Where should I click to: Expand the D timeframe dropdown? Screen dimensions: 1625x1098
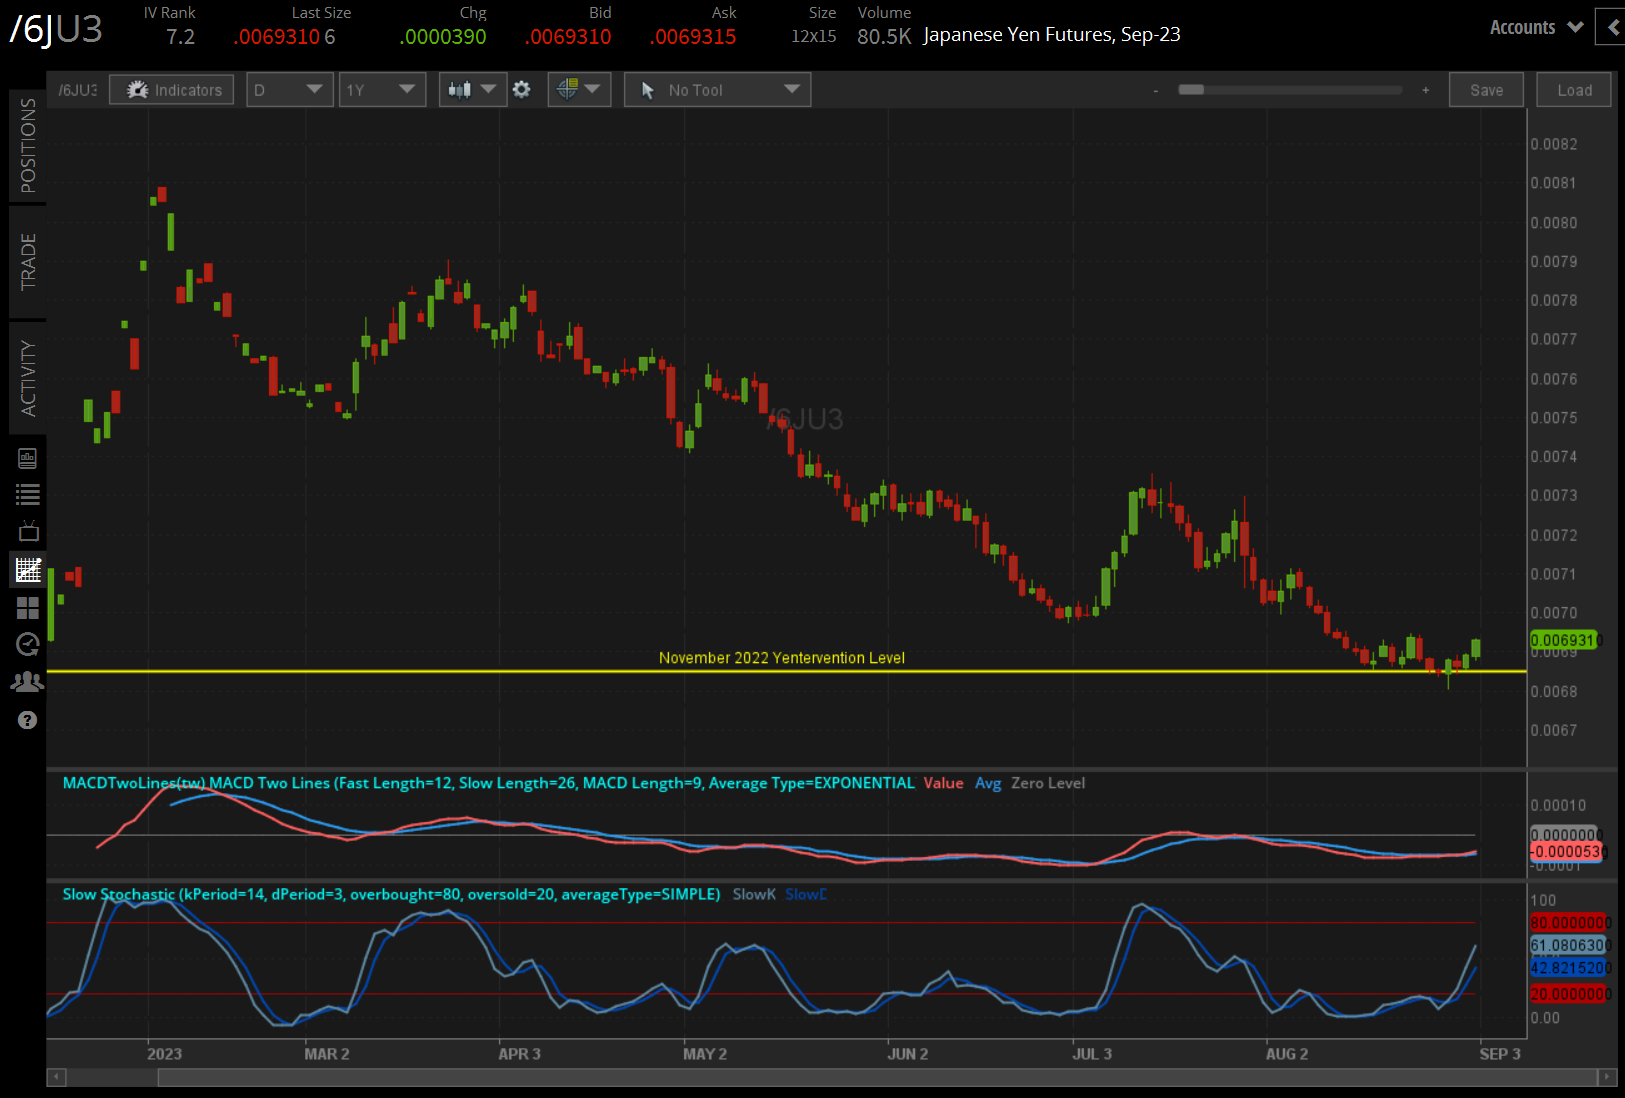pyautogui.click(x=289, y=90)
